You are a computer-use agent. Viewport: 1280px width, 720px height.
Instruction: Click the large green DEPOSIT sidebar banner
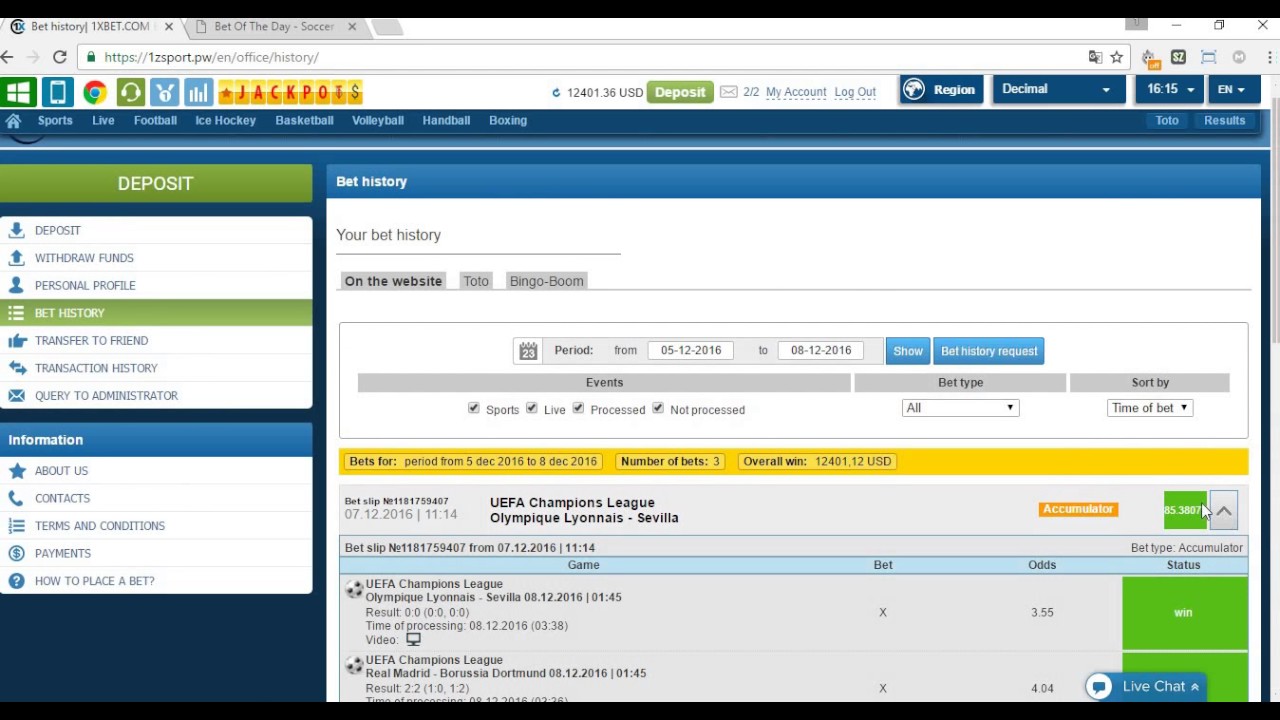pyautogui.click(x=156, y=184)
